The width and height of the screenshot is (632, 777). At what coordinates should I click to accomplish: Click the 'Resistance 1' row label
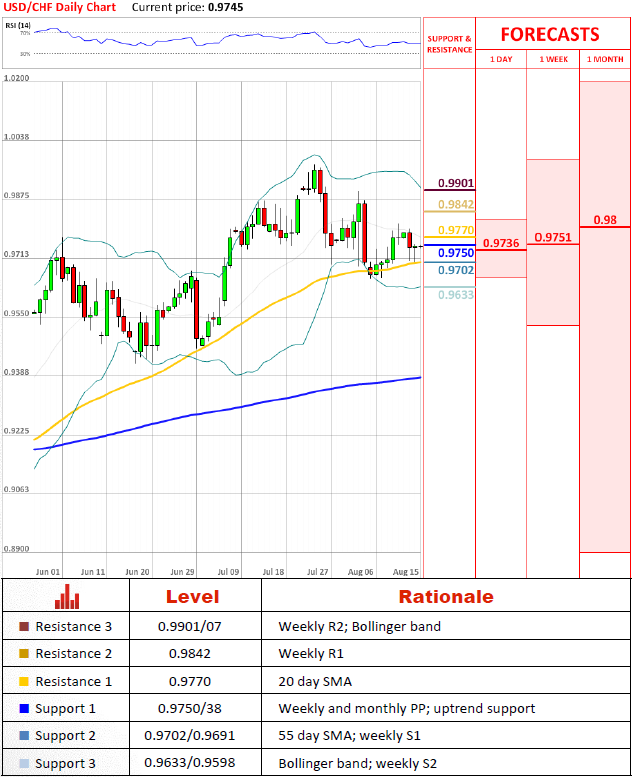(x=73, y=681)
